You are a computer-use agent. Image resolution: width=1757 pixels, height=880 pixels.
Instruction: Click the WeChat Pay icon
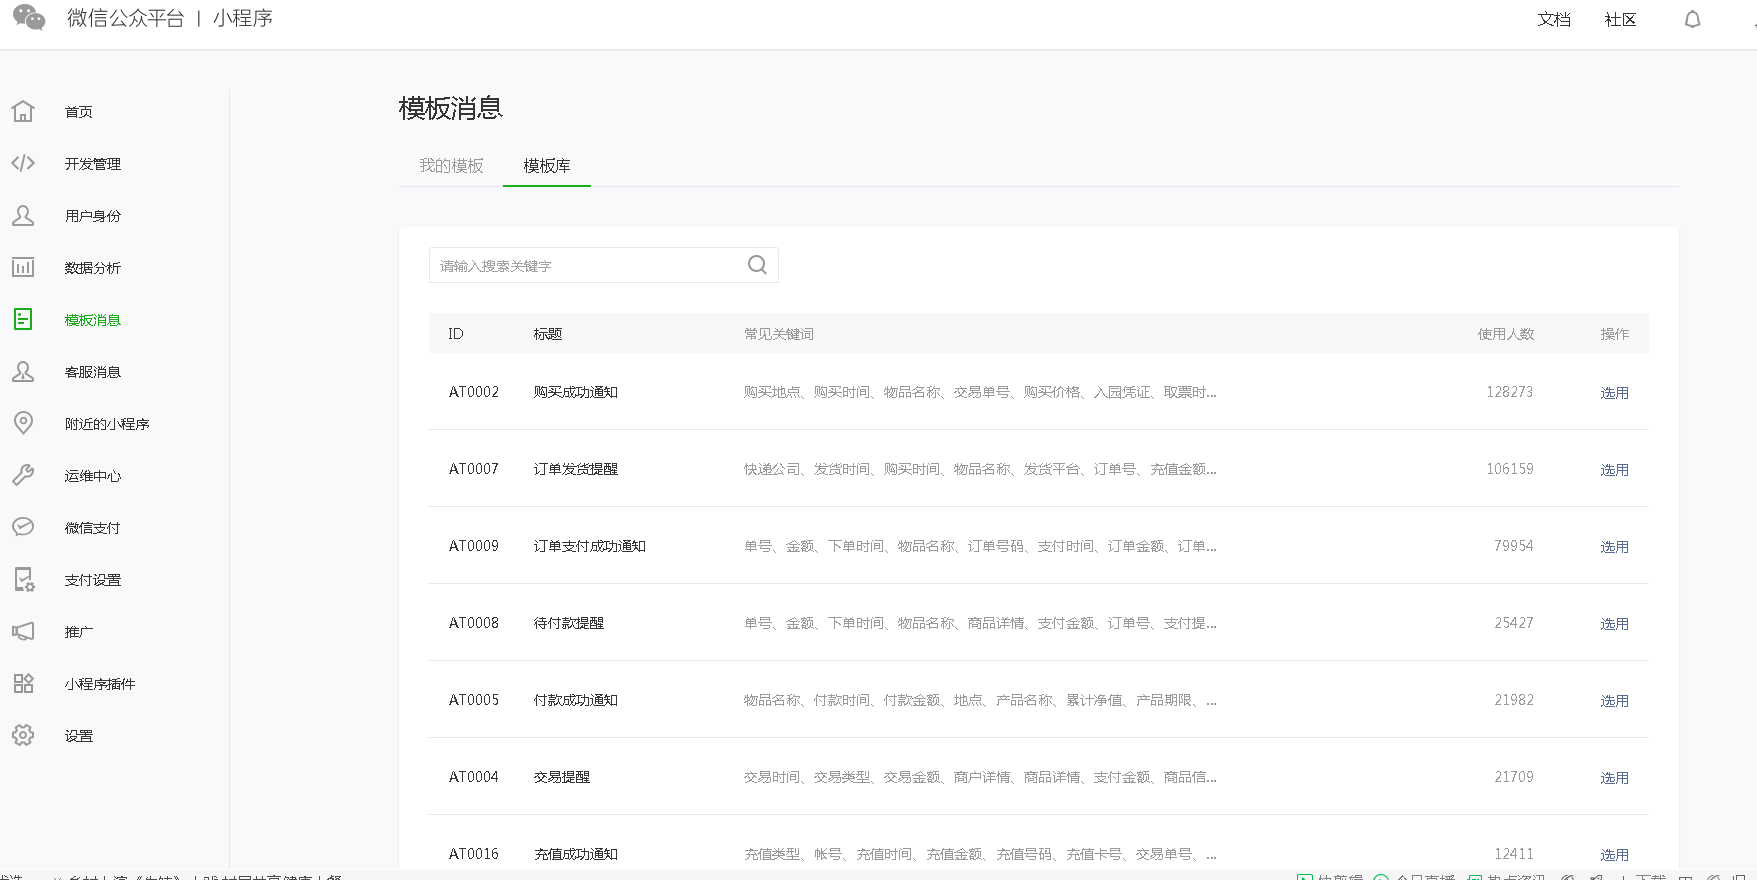23,528
